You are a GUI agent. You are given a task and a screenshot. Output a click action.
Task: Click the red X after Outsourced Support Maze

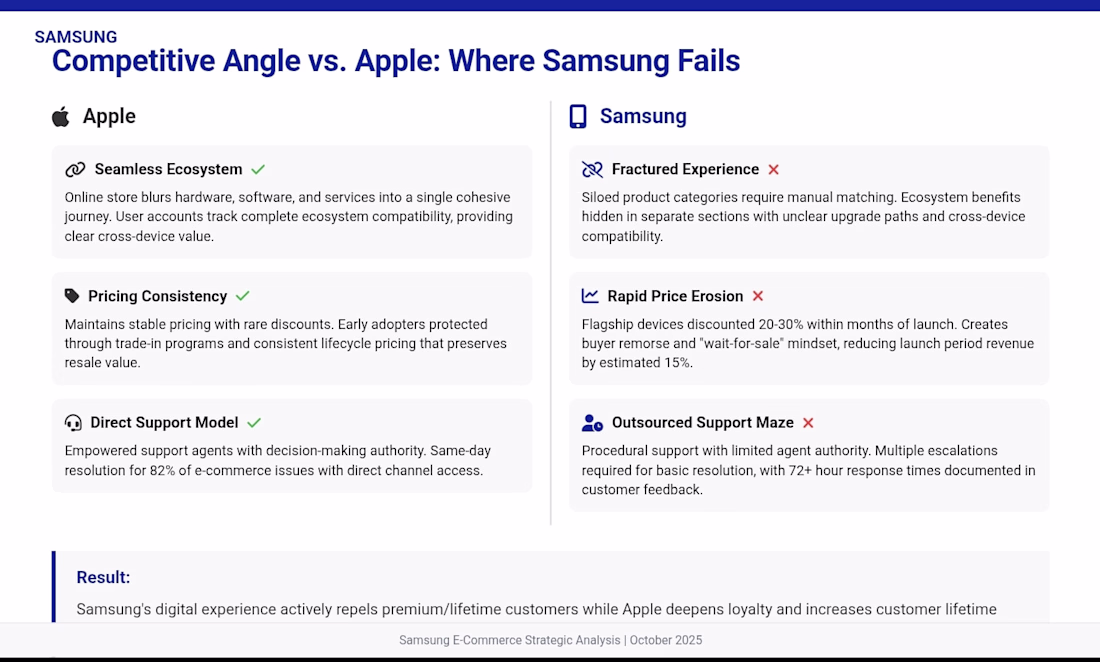808,423
